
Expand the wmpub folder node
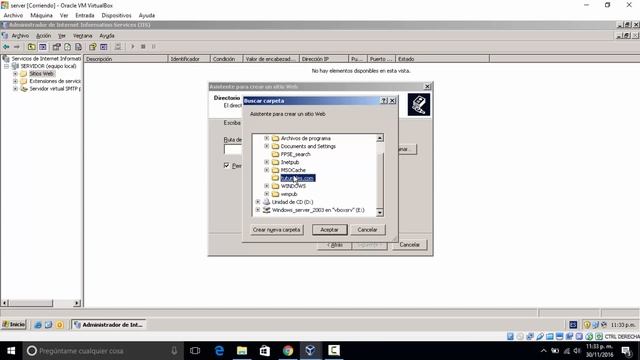point(267,194)
